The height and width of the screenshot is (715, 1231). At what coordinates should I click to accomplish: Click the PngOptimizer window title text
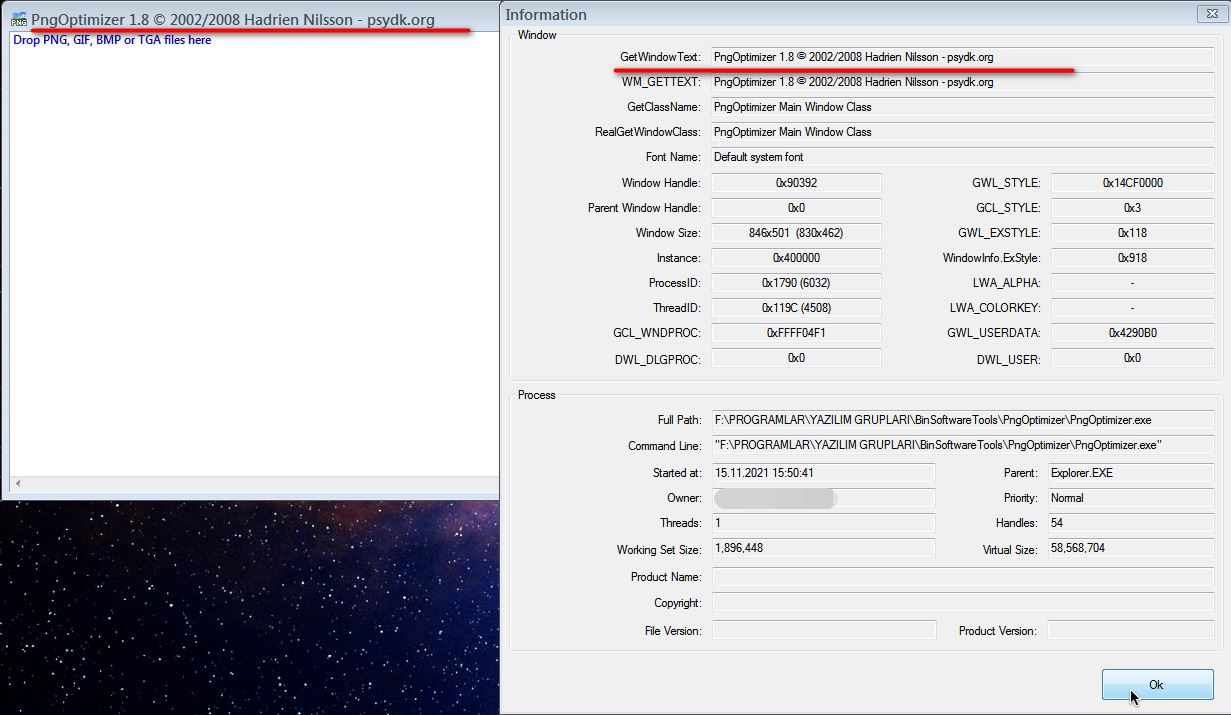pos(233,19)
